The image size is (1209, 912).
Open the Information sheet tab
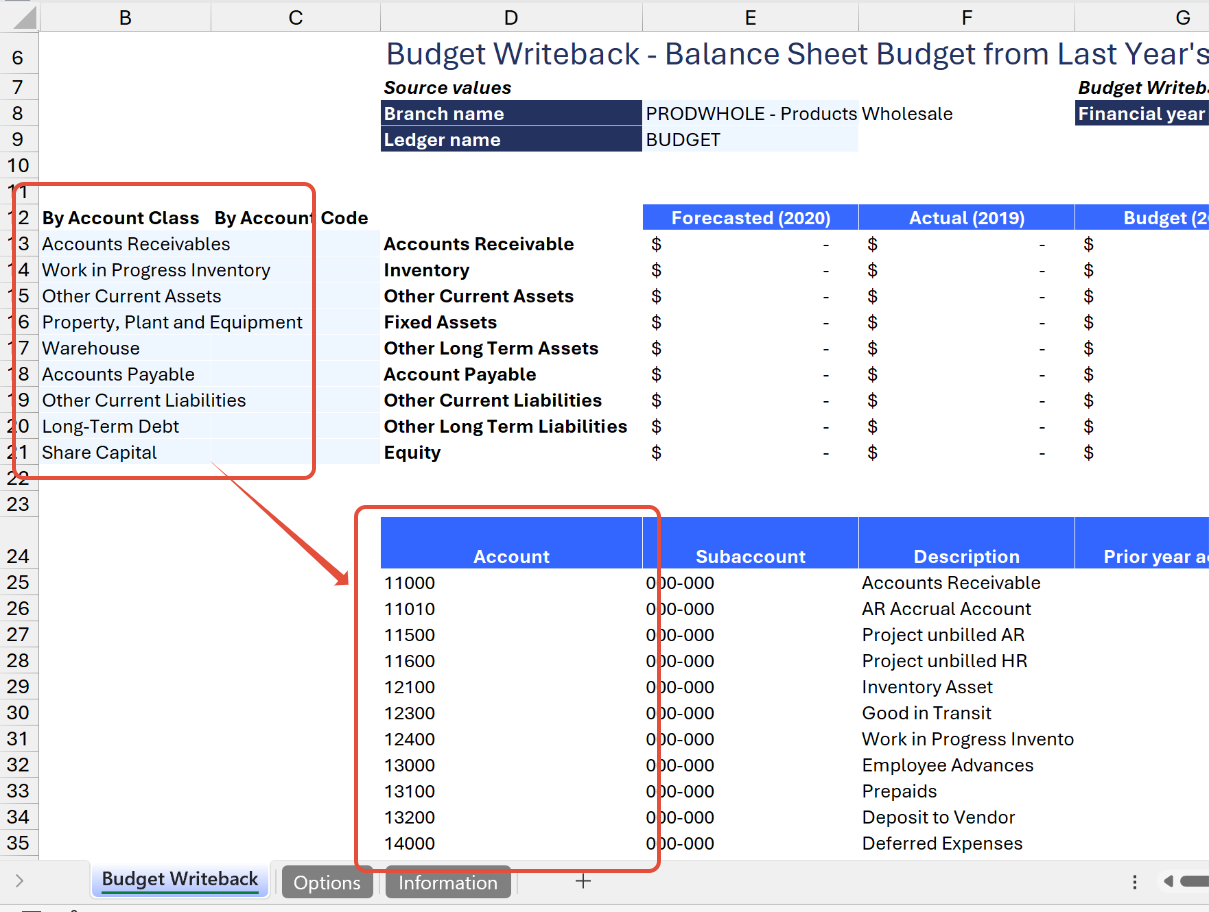coord(448,882)
